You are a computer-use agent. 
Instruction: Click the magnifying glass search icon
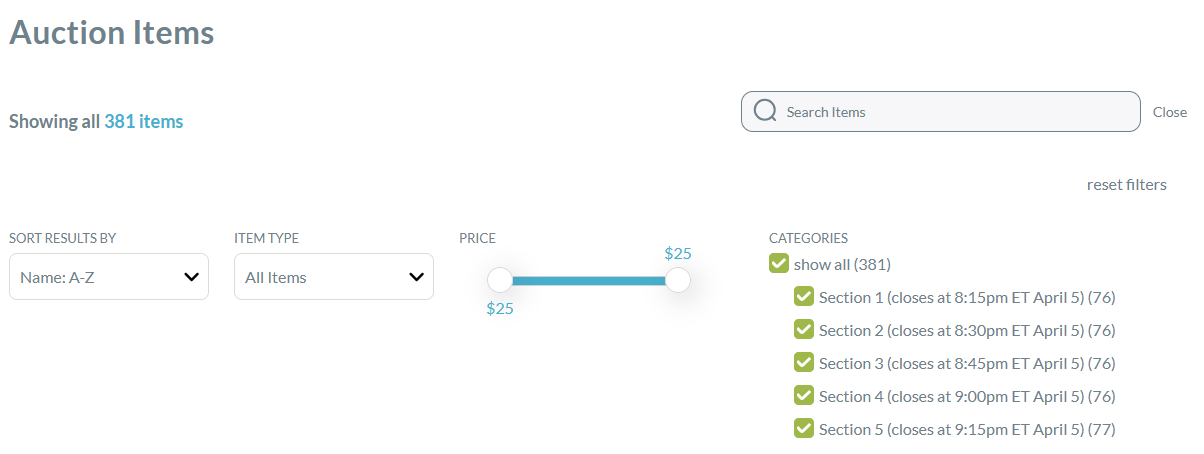(x=765, y=111)
